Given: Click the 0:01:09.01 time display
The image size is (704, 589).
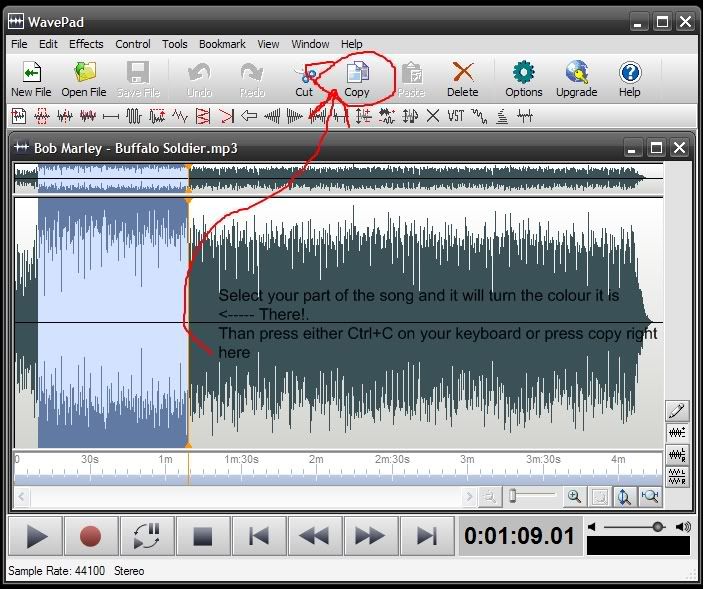Looking at the screenshot, I should [x=519, y=536].
